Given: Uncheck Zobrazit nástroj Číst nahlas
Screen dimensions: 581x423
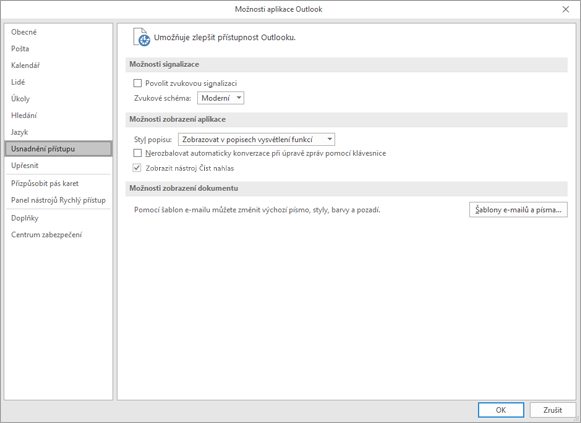Looking at the screenshot, I should (137, 168).
